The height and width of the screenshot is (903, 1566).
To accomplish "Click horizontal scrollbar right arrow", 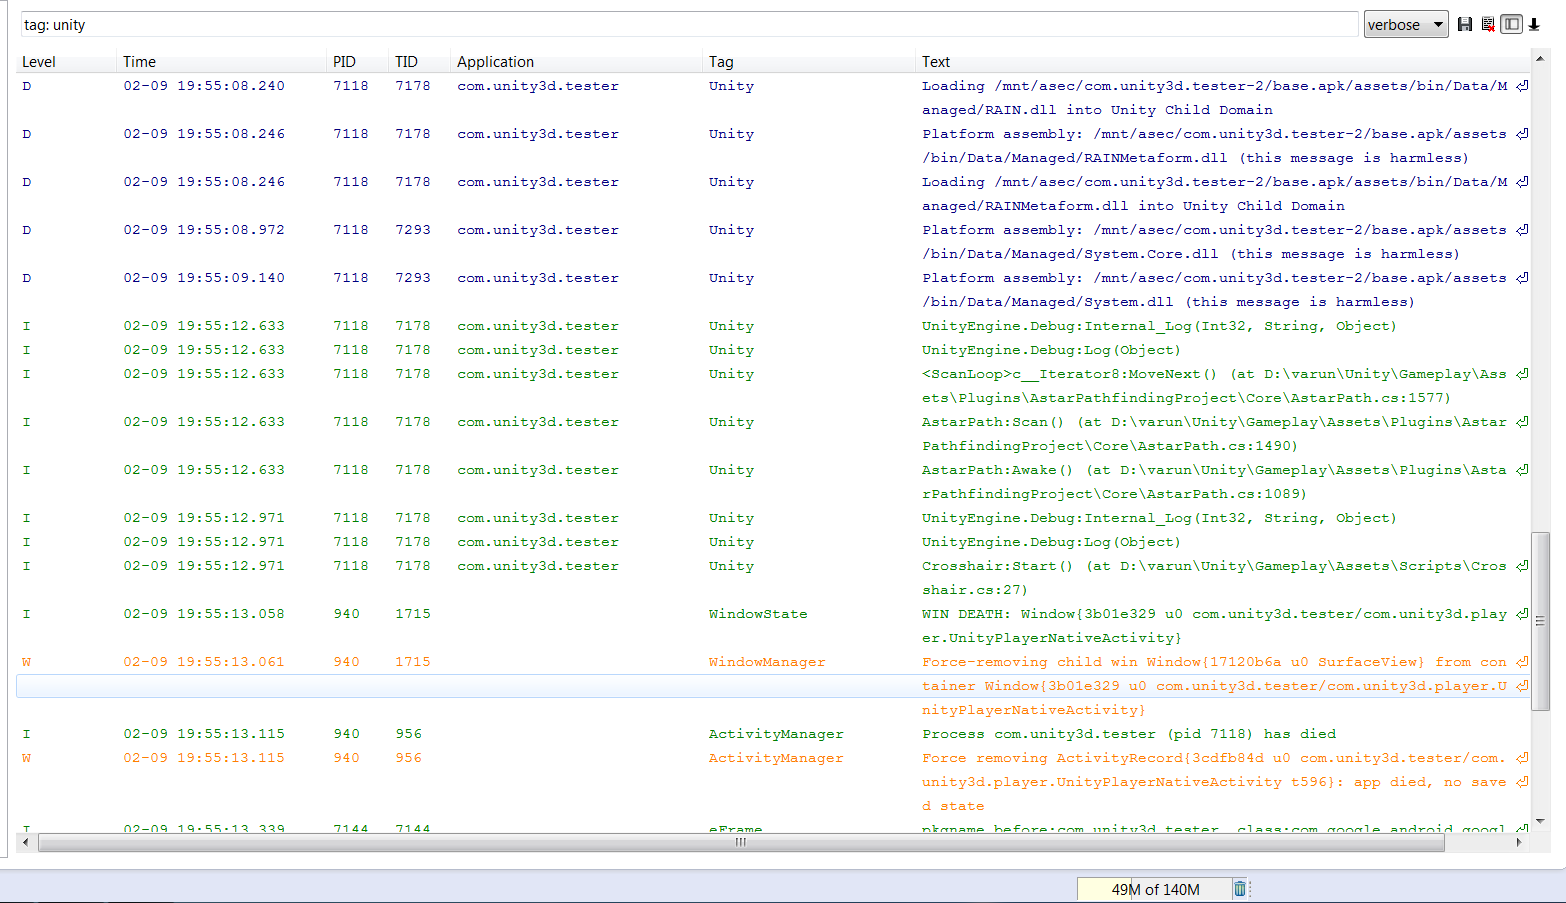I will pos(1519,842).
